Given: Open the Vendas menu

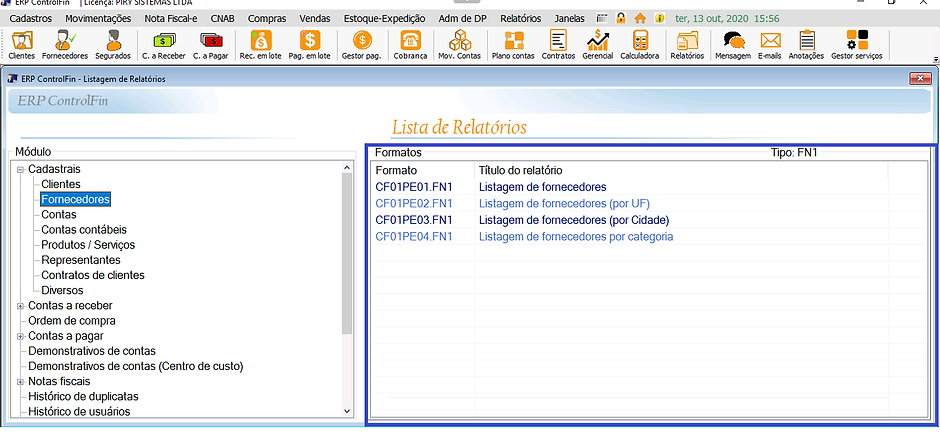Looking at the screenshot, I should pos(315,19).
